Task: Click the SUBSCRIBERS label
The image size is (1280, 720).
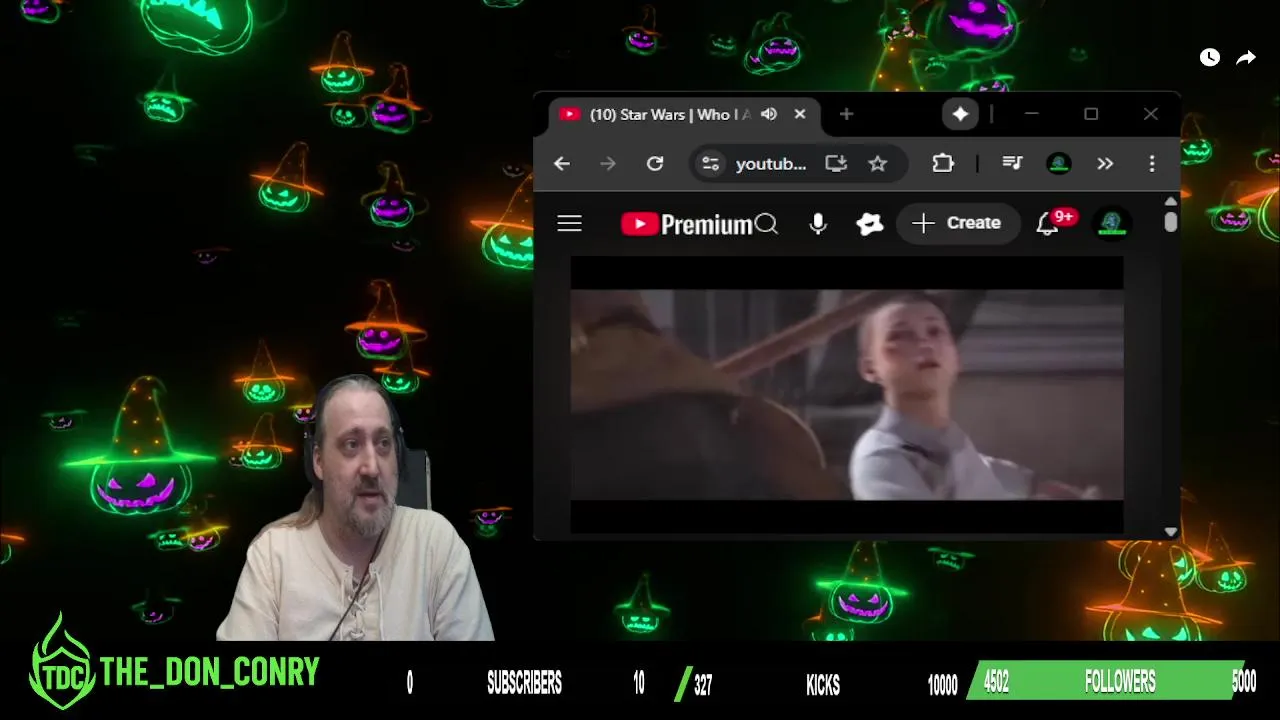Action: click(524, 683)
